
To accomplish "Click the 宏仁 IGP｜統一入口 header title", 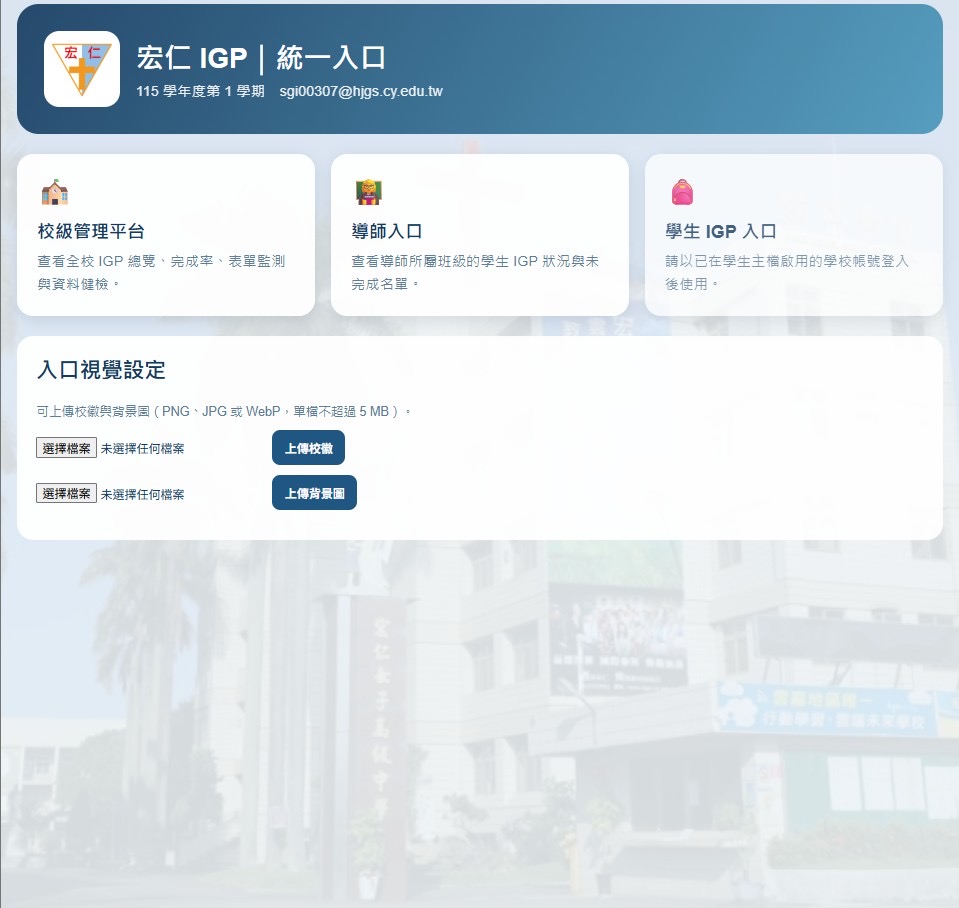I will 261,58.
